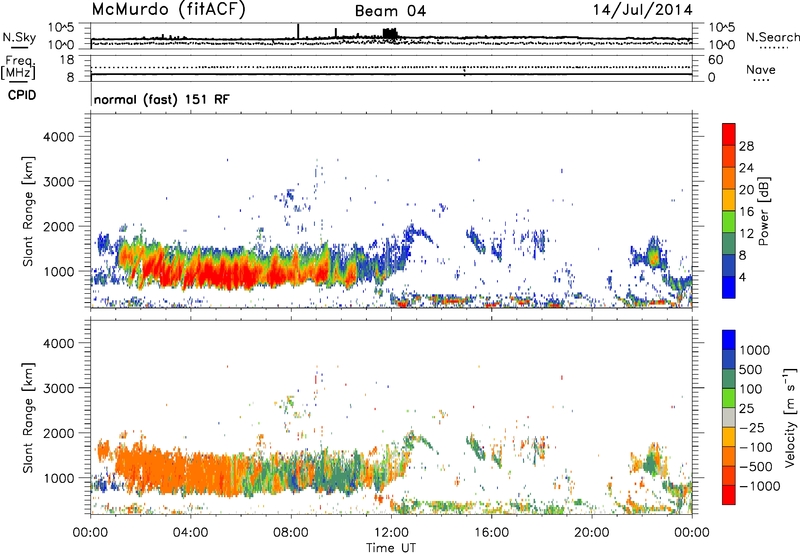Viewport: 800px width, 554px height.
Task: Click the 'Velocity [m s⁻¹]' color bar title
Action: coord(790,417)
